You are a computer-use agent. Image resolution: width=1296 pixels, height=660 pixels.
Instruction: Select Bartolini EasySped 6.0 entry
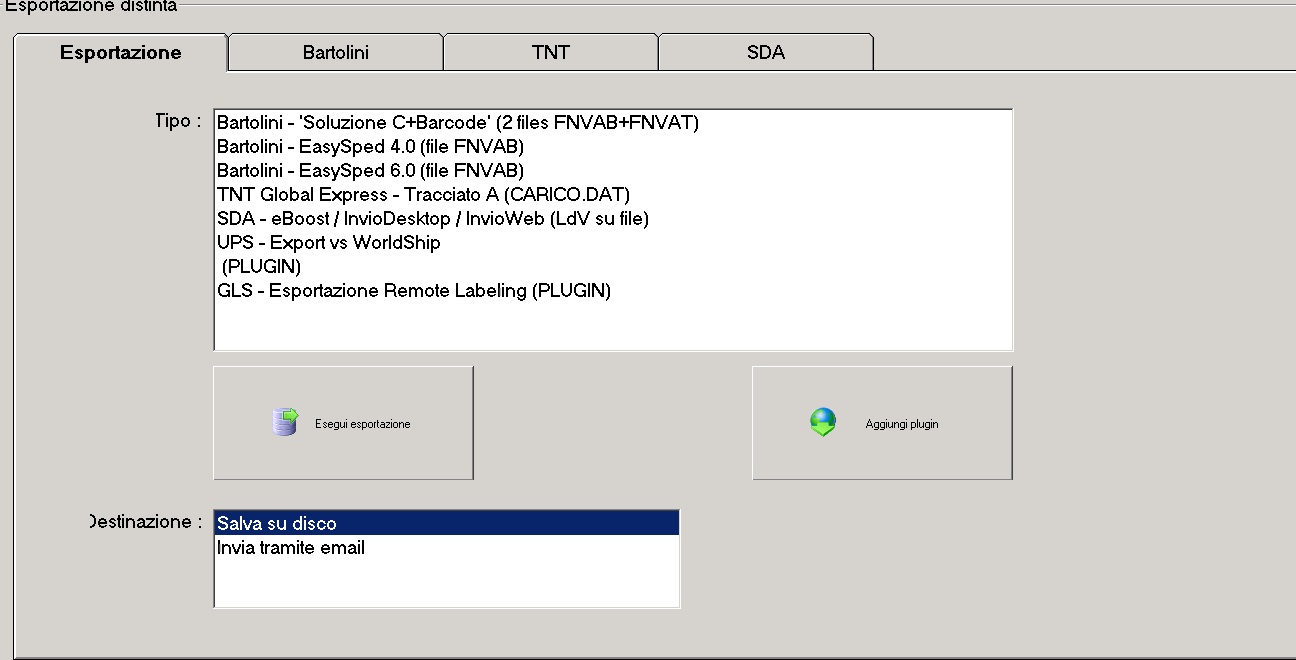[x=613, y=171]
